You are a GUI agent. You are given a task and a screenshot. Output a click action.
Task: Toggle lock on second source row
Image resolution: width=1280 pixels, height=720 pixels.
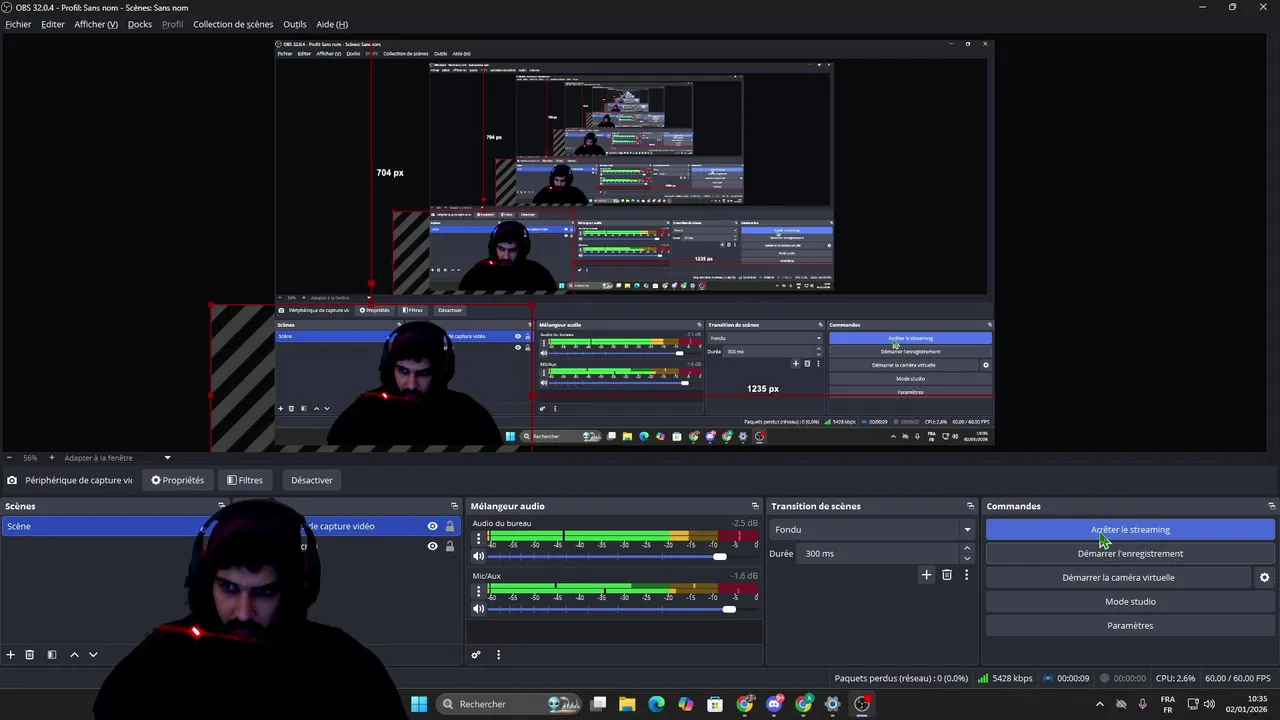tap(449, 546)
